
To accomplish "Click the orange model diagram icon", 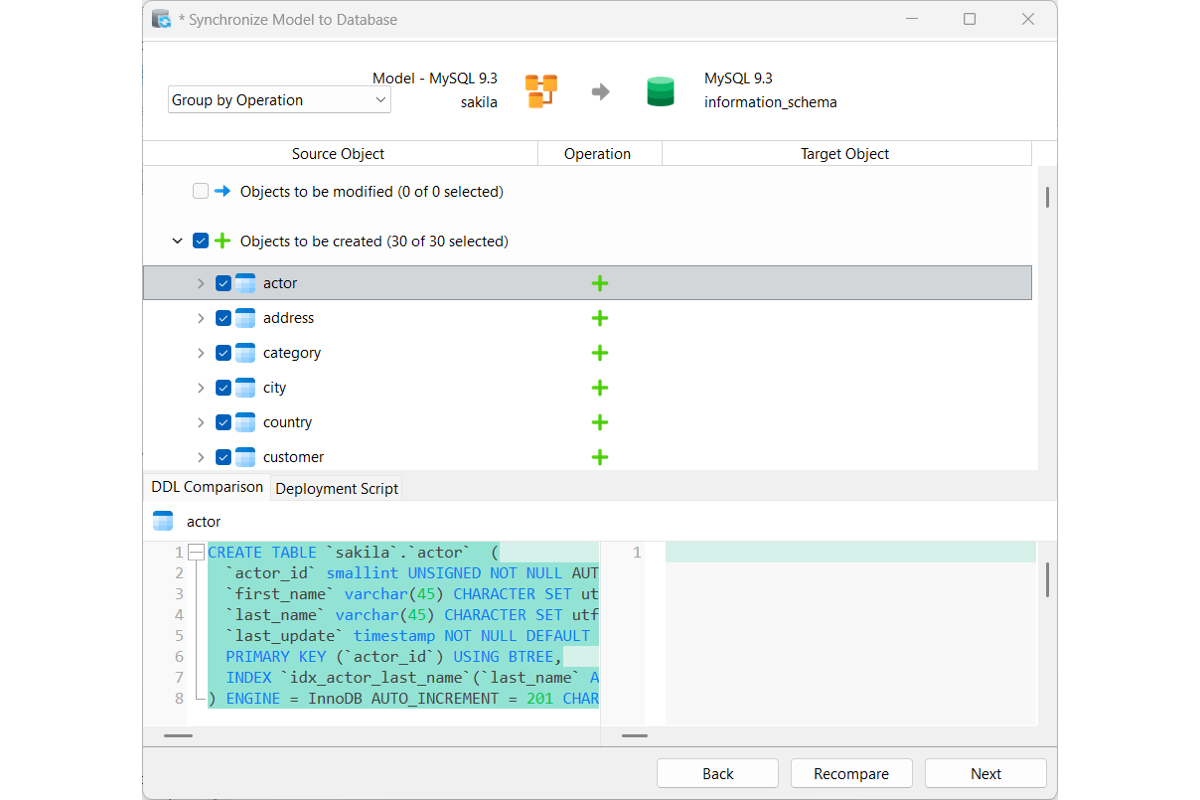I will pos(541,91).
